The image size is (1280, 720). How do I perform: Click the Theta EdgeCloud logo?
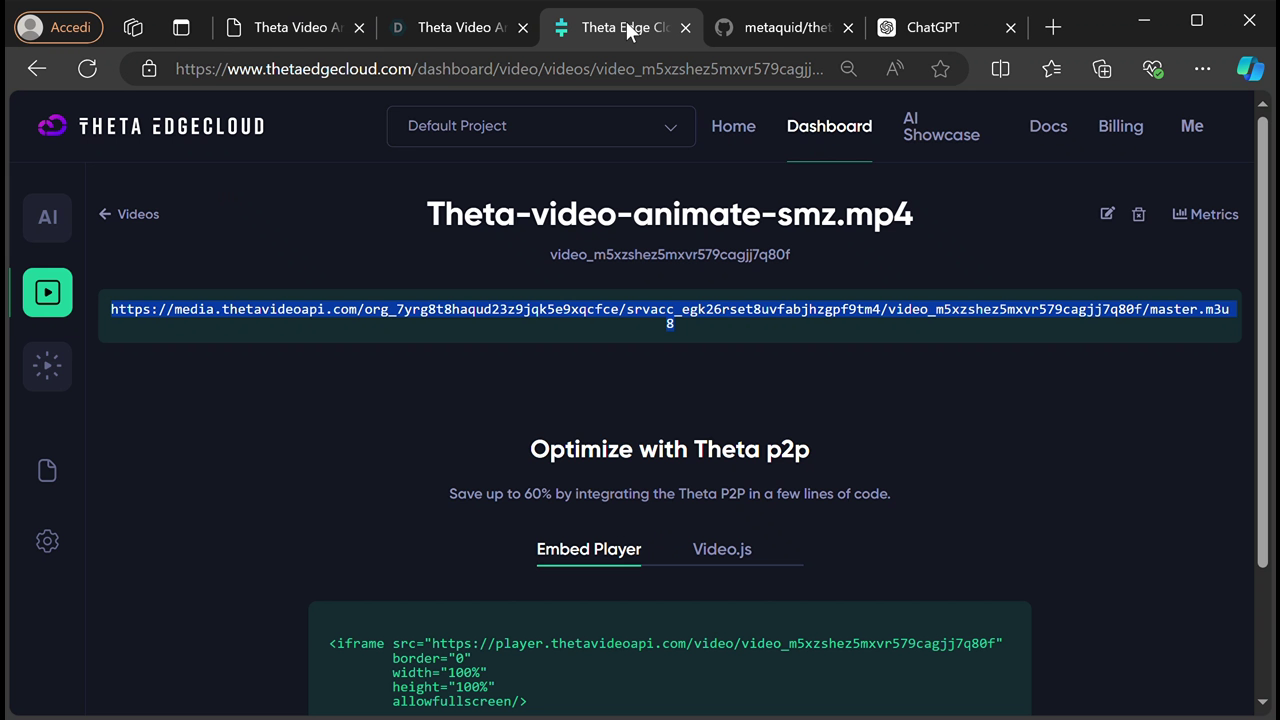pos(150,126)
